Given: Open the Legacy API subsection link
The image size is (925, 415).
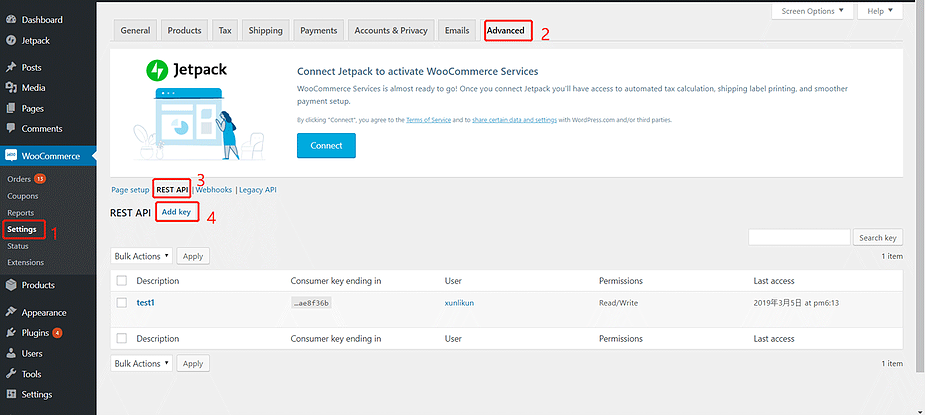Looking at the screenshot, I should tap(257, 190).
